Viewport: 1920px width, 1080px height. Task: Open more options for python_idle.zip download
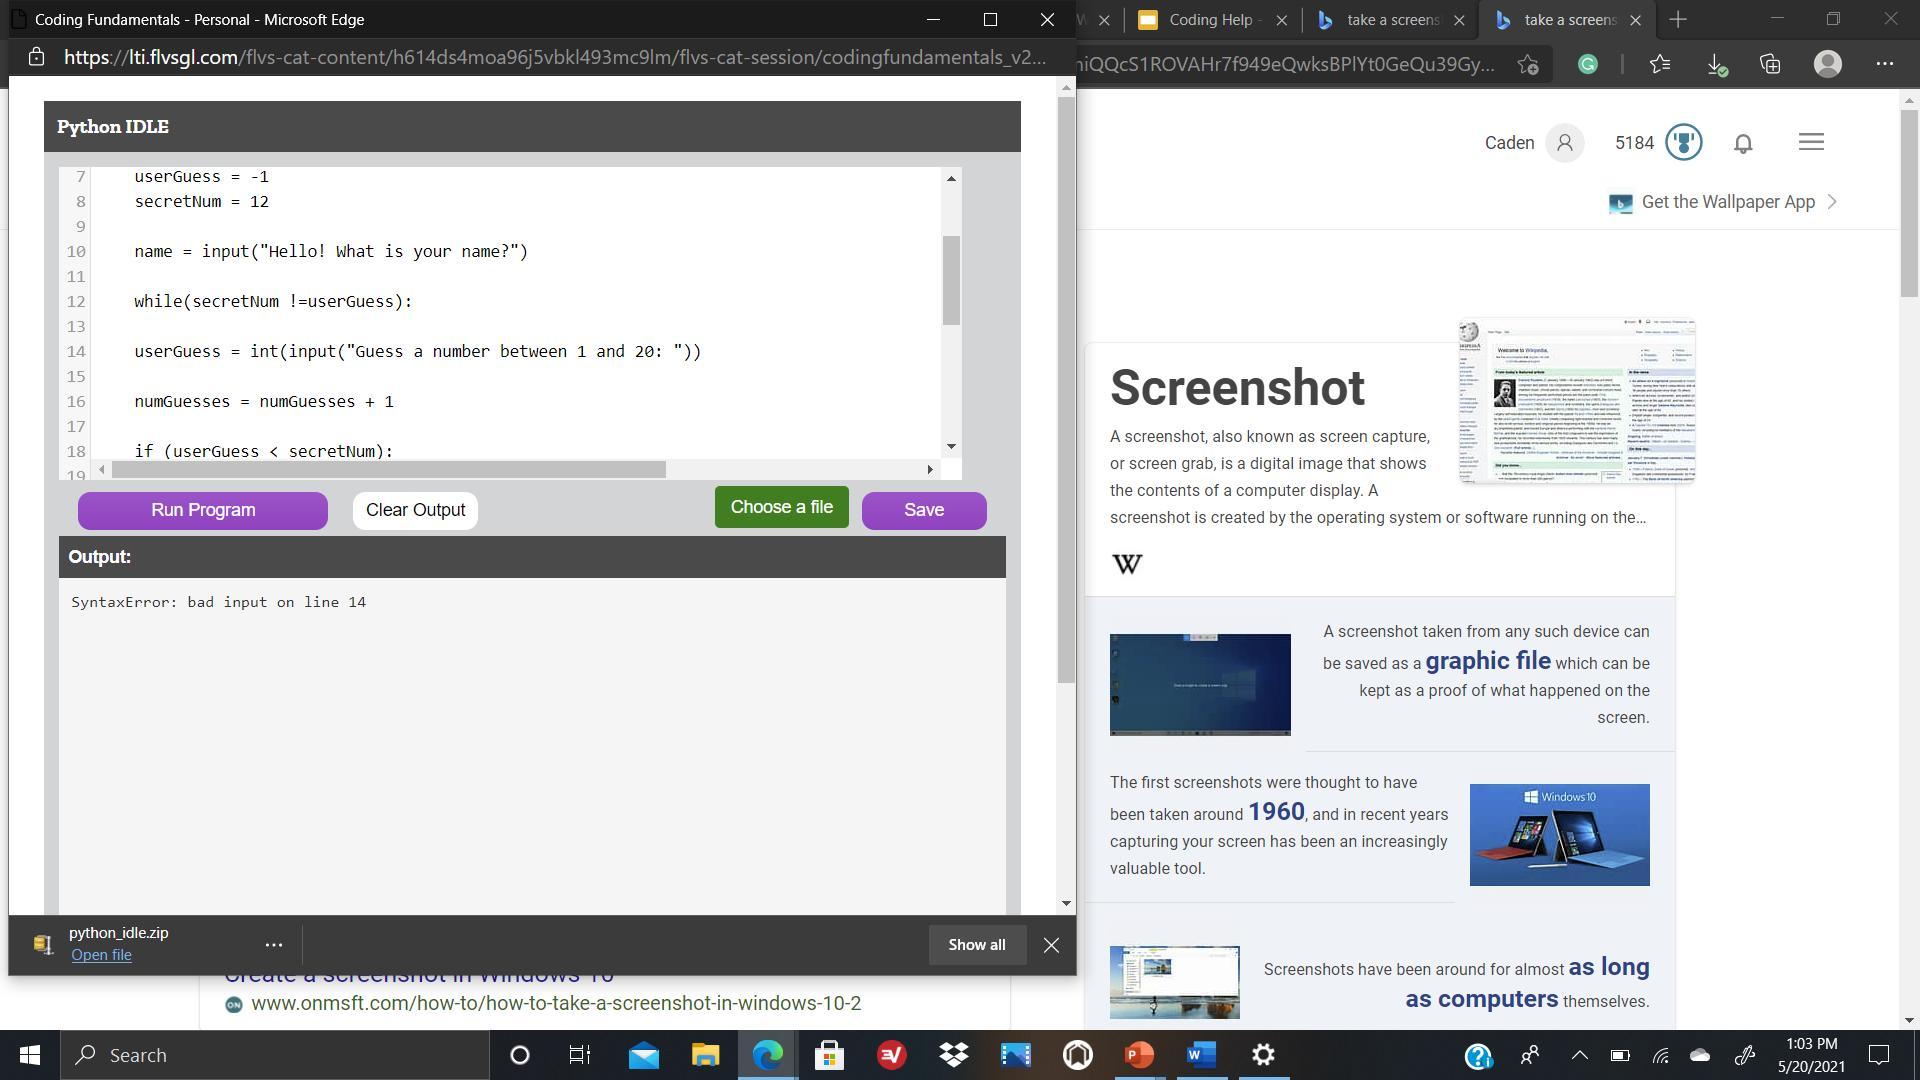coord(273,944)
